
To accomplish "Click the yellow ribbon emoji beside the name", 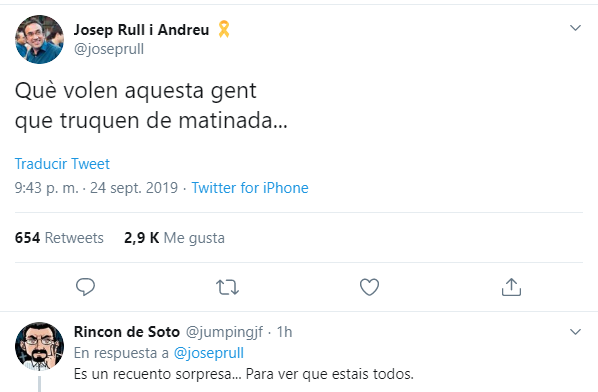I will (224, 29).
